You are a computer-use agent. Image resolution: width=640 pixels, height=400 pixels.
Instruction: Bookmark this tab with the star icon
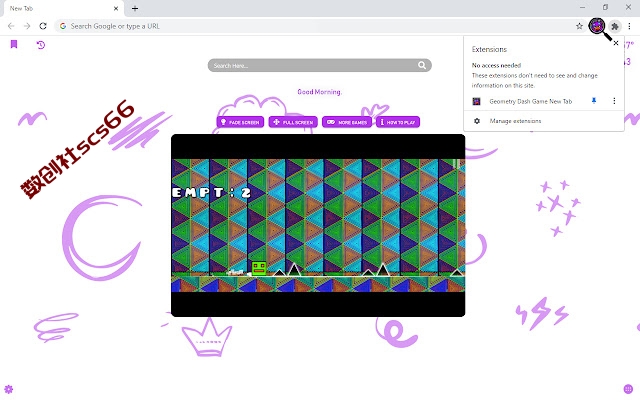coord(579,26)
